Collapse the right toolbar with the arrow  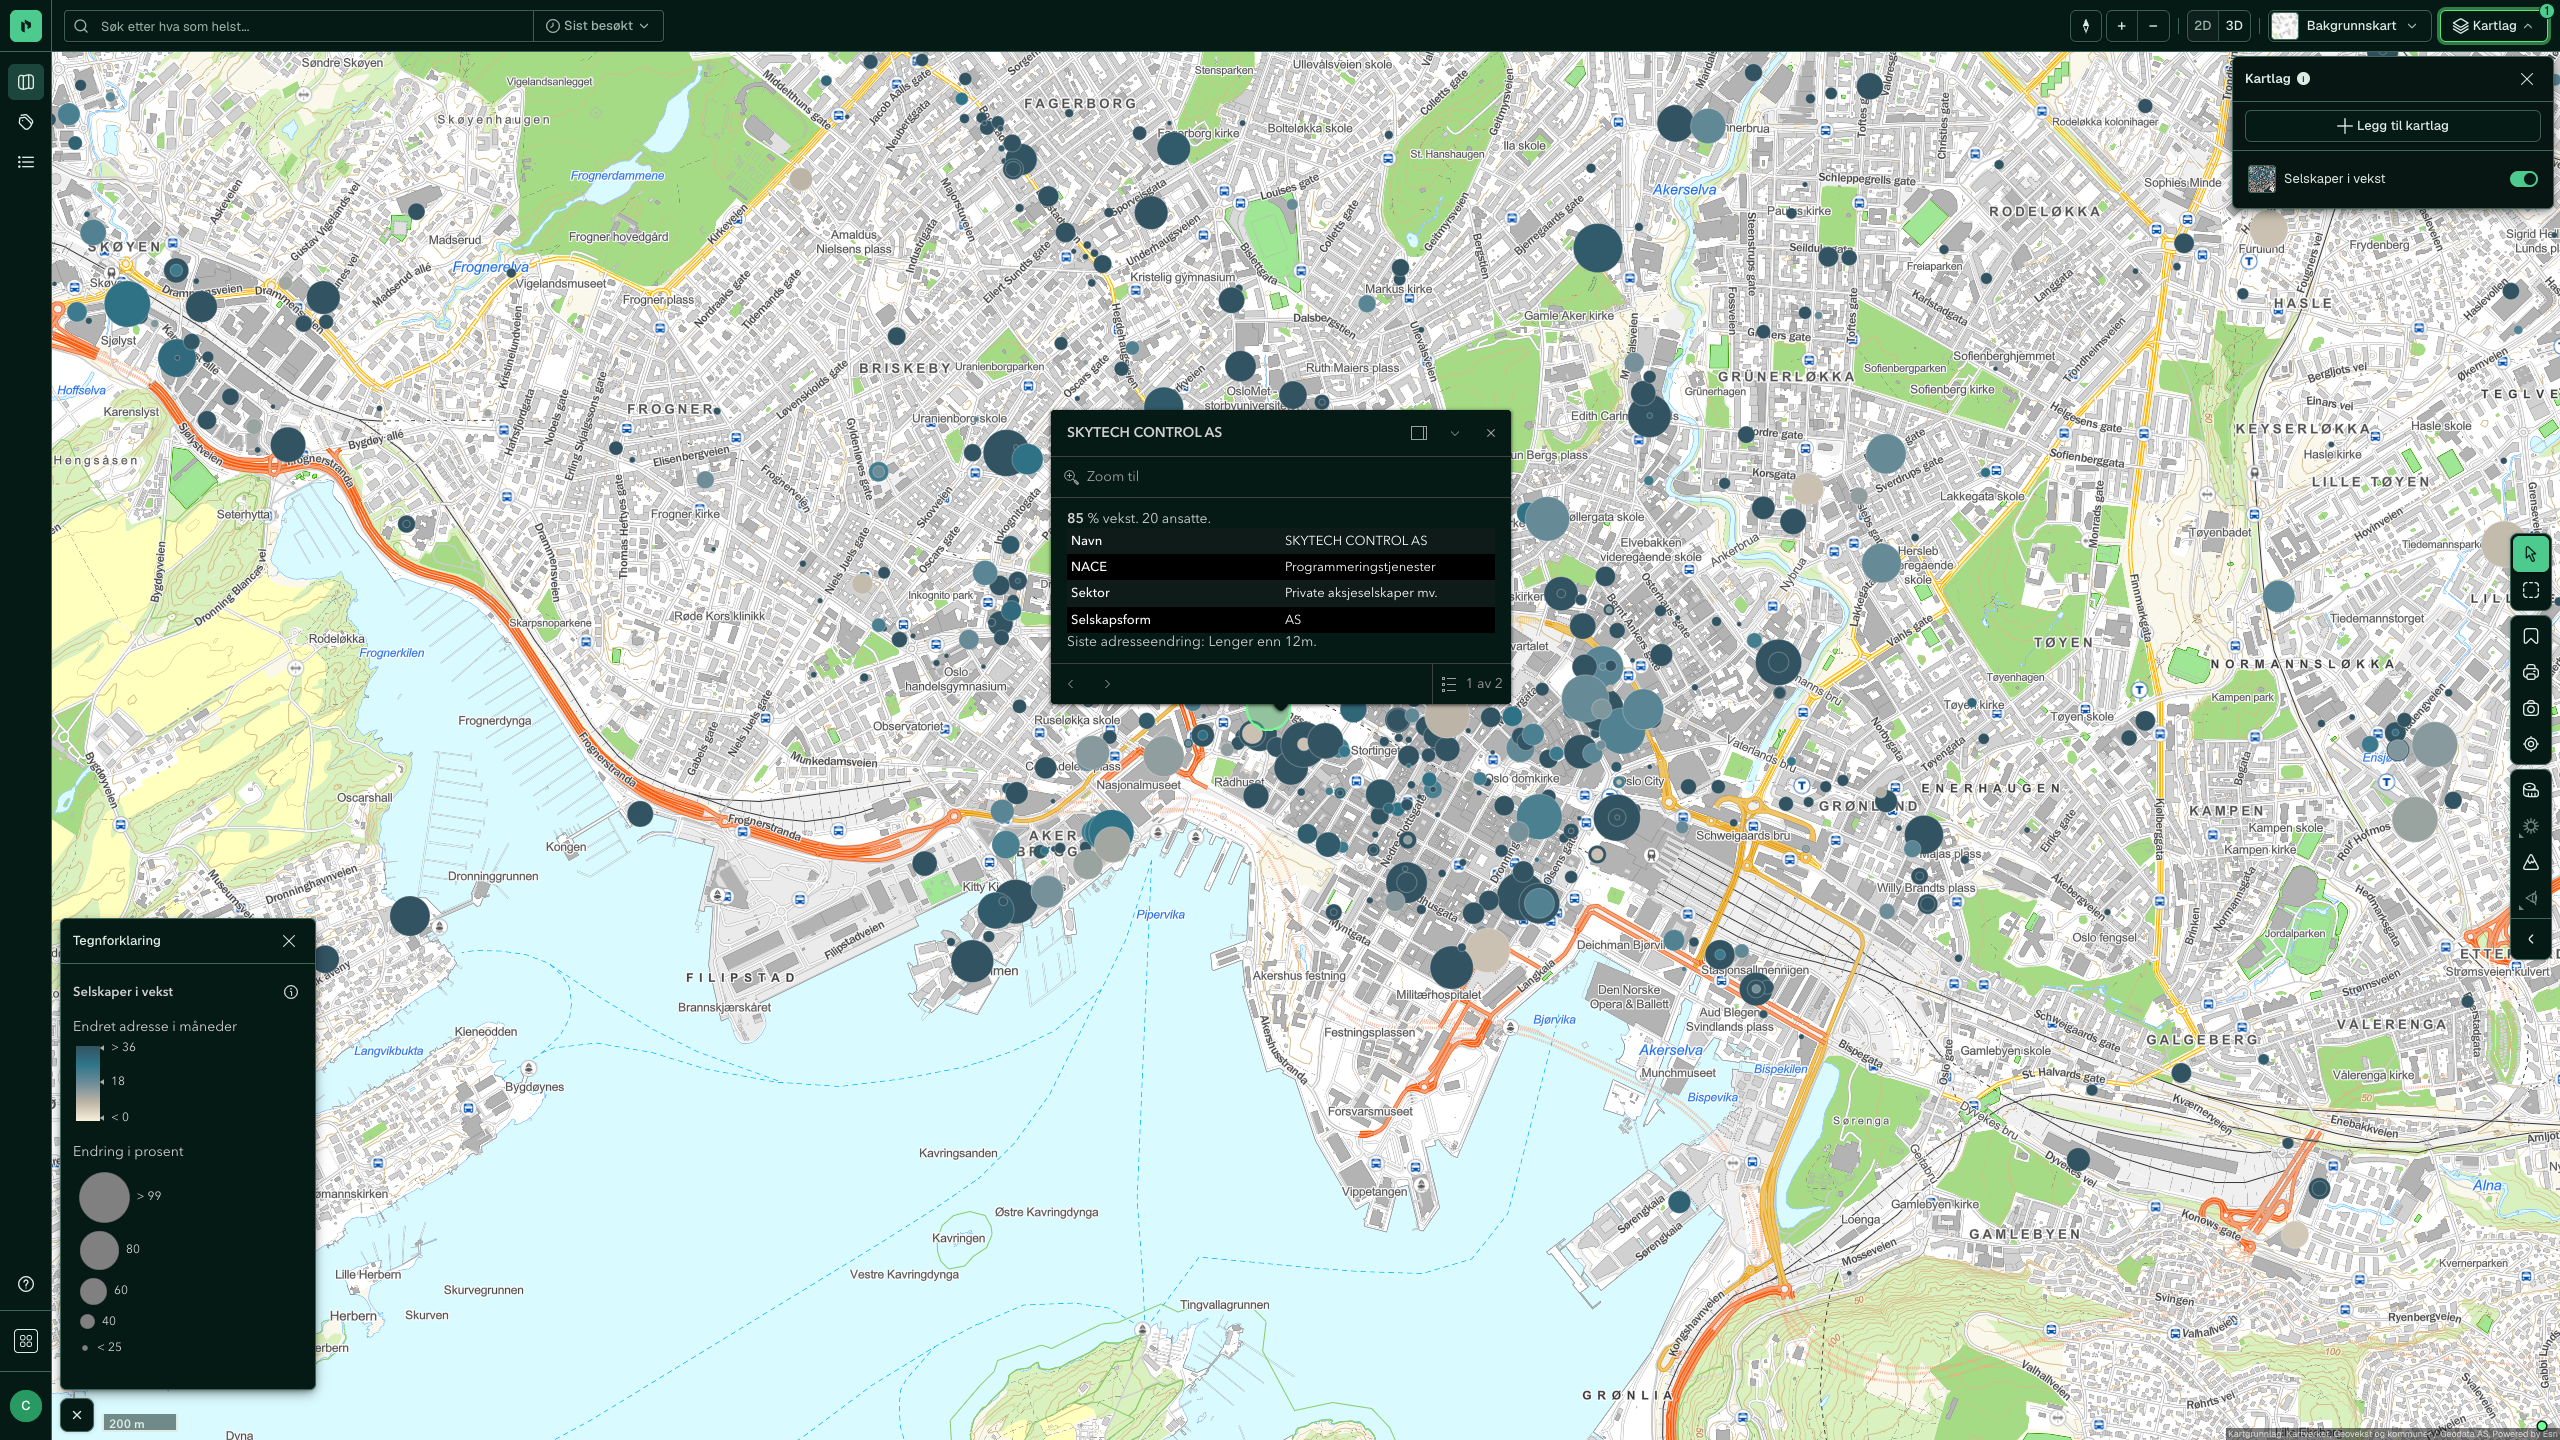(2531, 939)
